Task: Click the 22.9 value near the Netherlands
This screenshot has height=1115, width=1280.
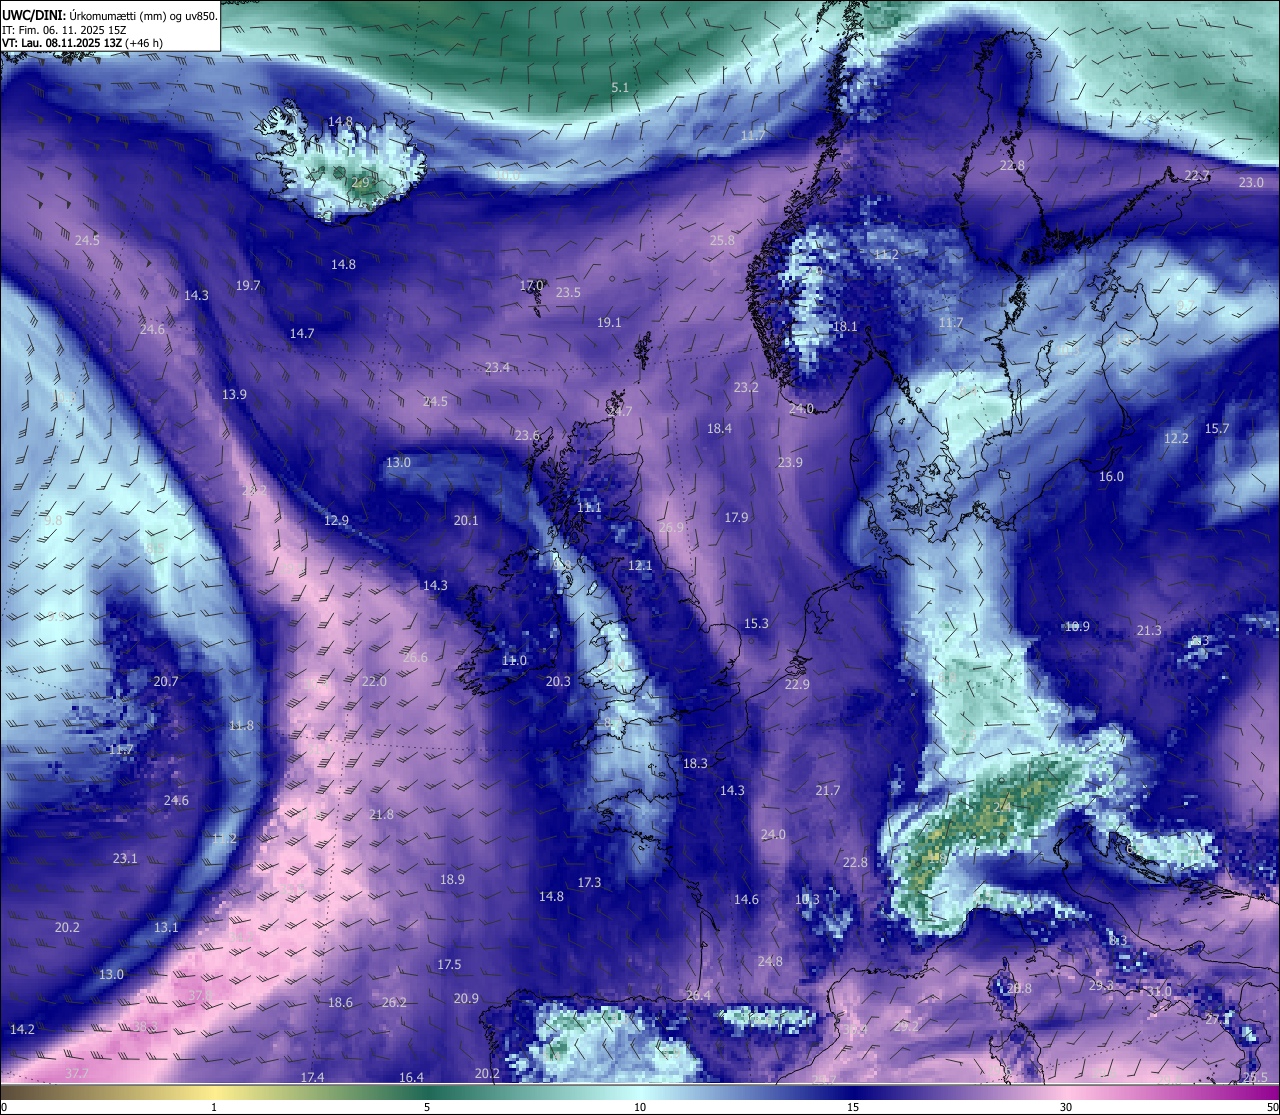Action: tap(797, 684)
